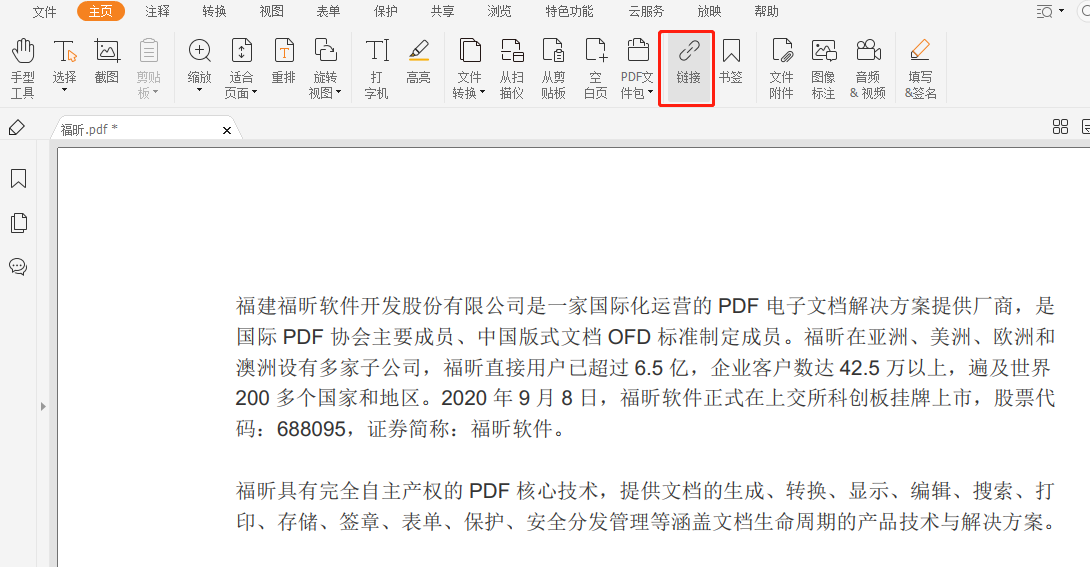Open the 填写&签名 fill and sign tool
The height and width of the screenshot is (567, 1090).
point(920,68)
